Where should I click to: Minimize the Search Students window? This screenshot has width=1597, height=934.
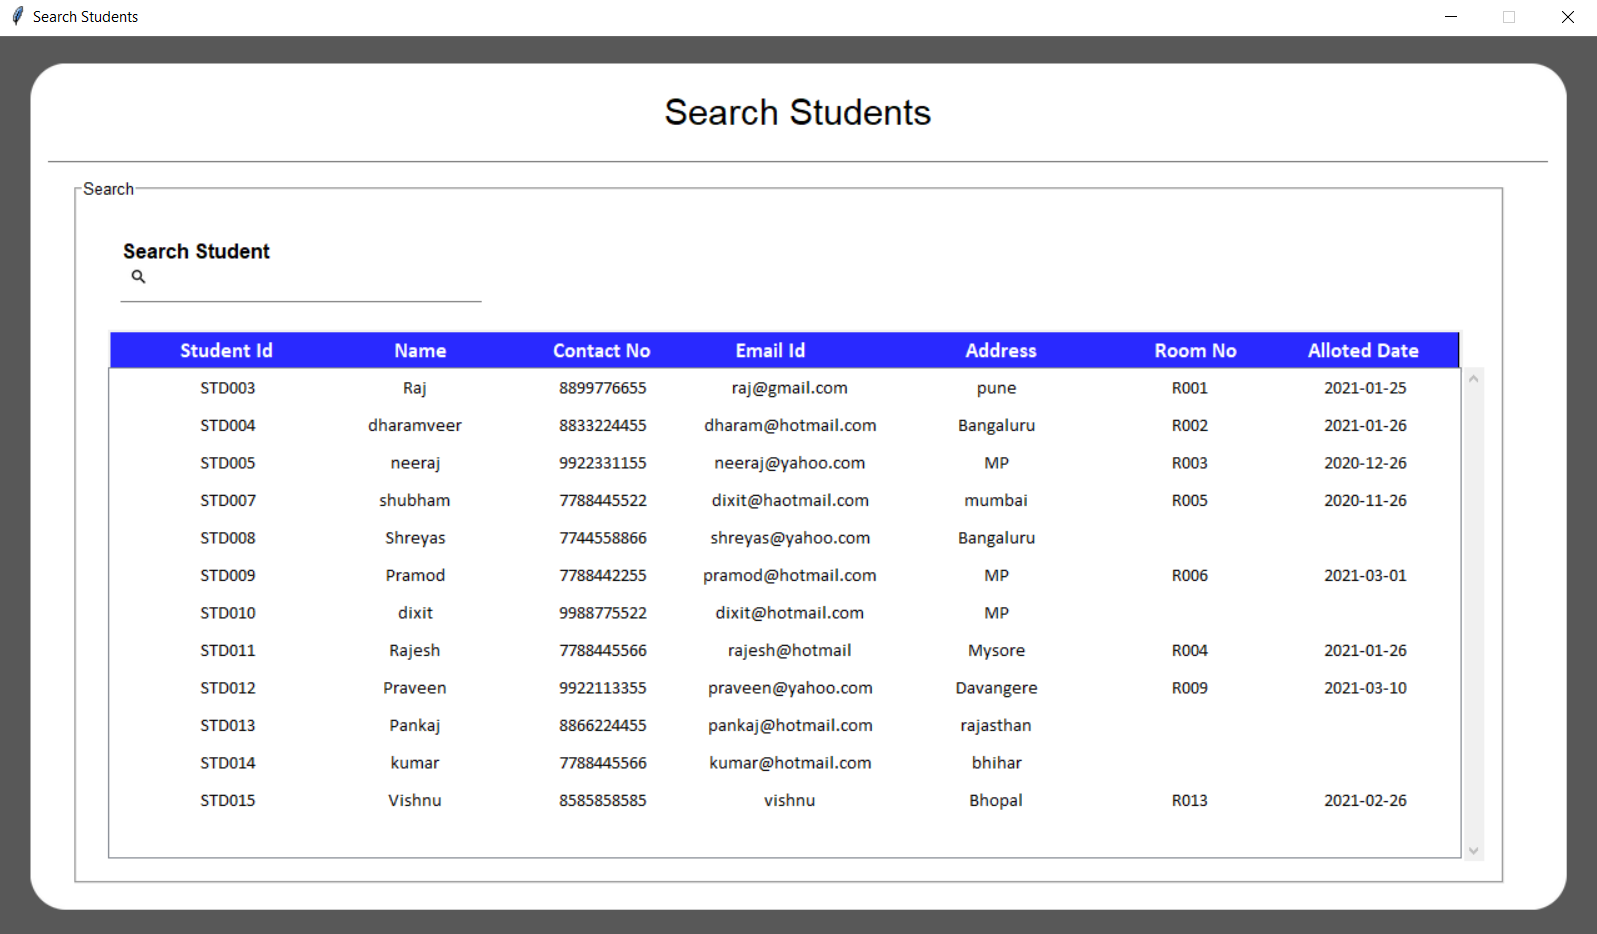(x=1451, y=17)
